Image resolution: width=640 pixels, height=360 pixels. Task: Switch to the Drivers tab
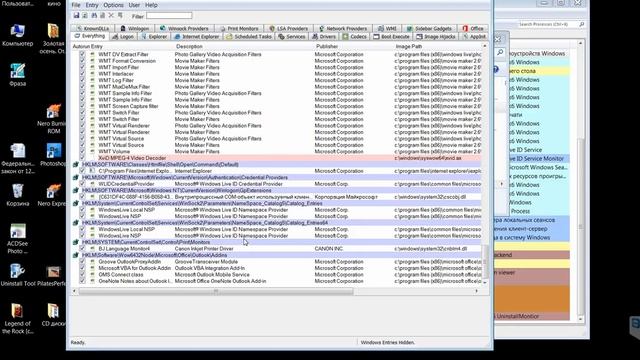[x=324, y=37]
